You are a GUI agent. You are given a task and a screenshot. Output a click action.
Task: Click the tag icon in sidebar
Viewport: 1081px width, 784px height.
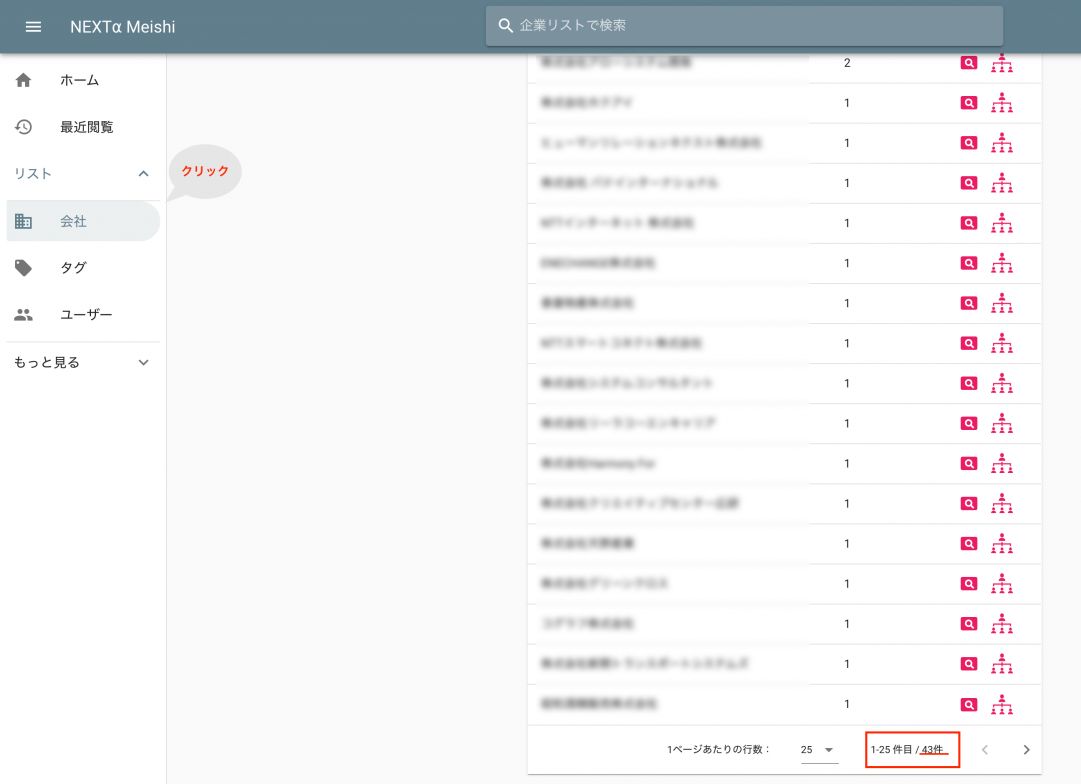[x=24, y=268]
